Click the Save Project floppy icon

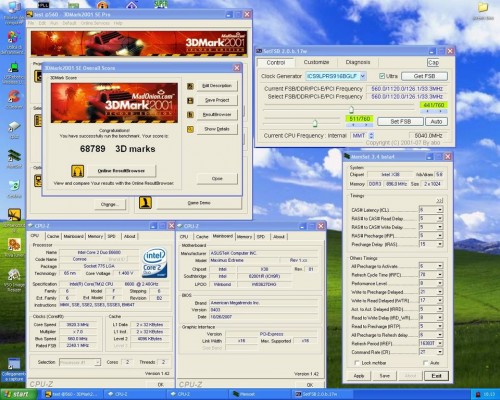click(x=190, y=100)
